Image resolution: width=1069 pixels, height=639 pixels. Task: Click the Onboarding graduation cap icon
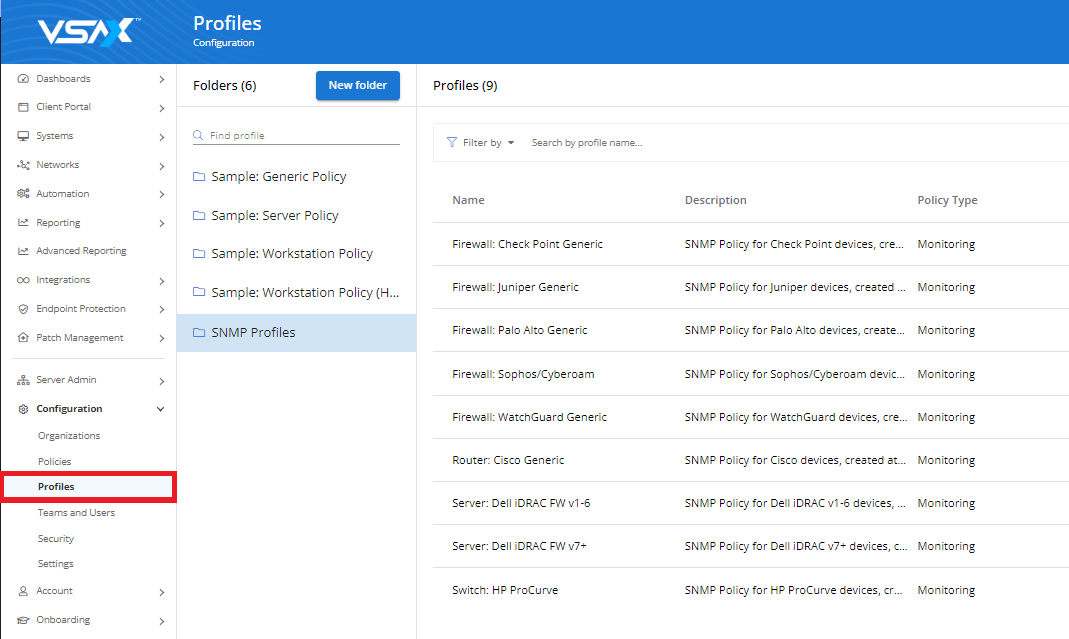(23, 620)
